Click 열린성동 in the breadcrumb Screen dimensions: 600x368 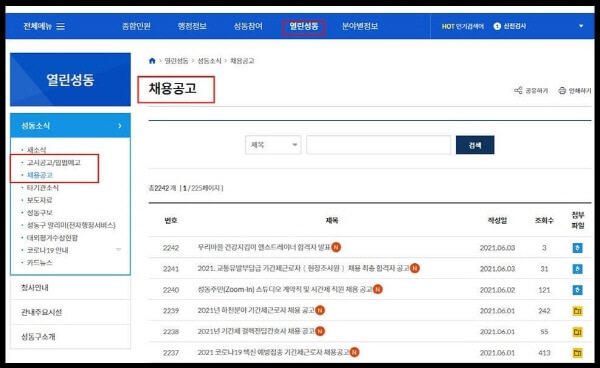tap(176, 61)
